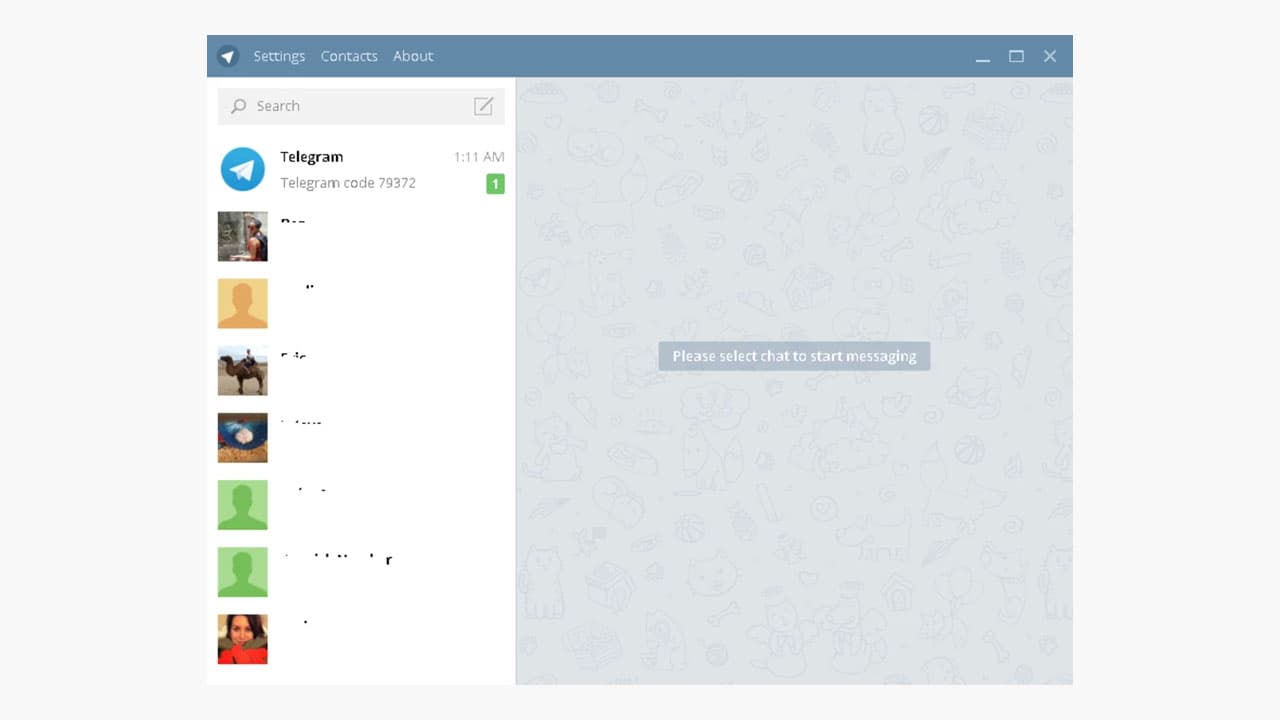Click the camel photo chat avatar
Viewport: 1280px width, 720px height.
242,371
